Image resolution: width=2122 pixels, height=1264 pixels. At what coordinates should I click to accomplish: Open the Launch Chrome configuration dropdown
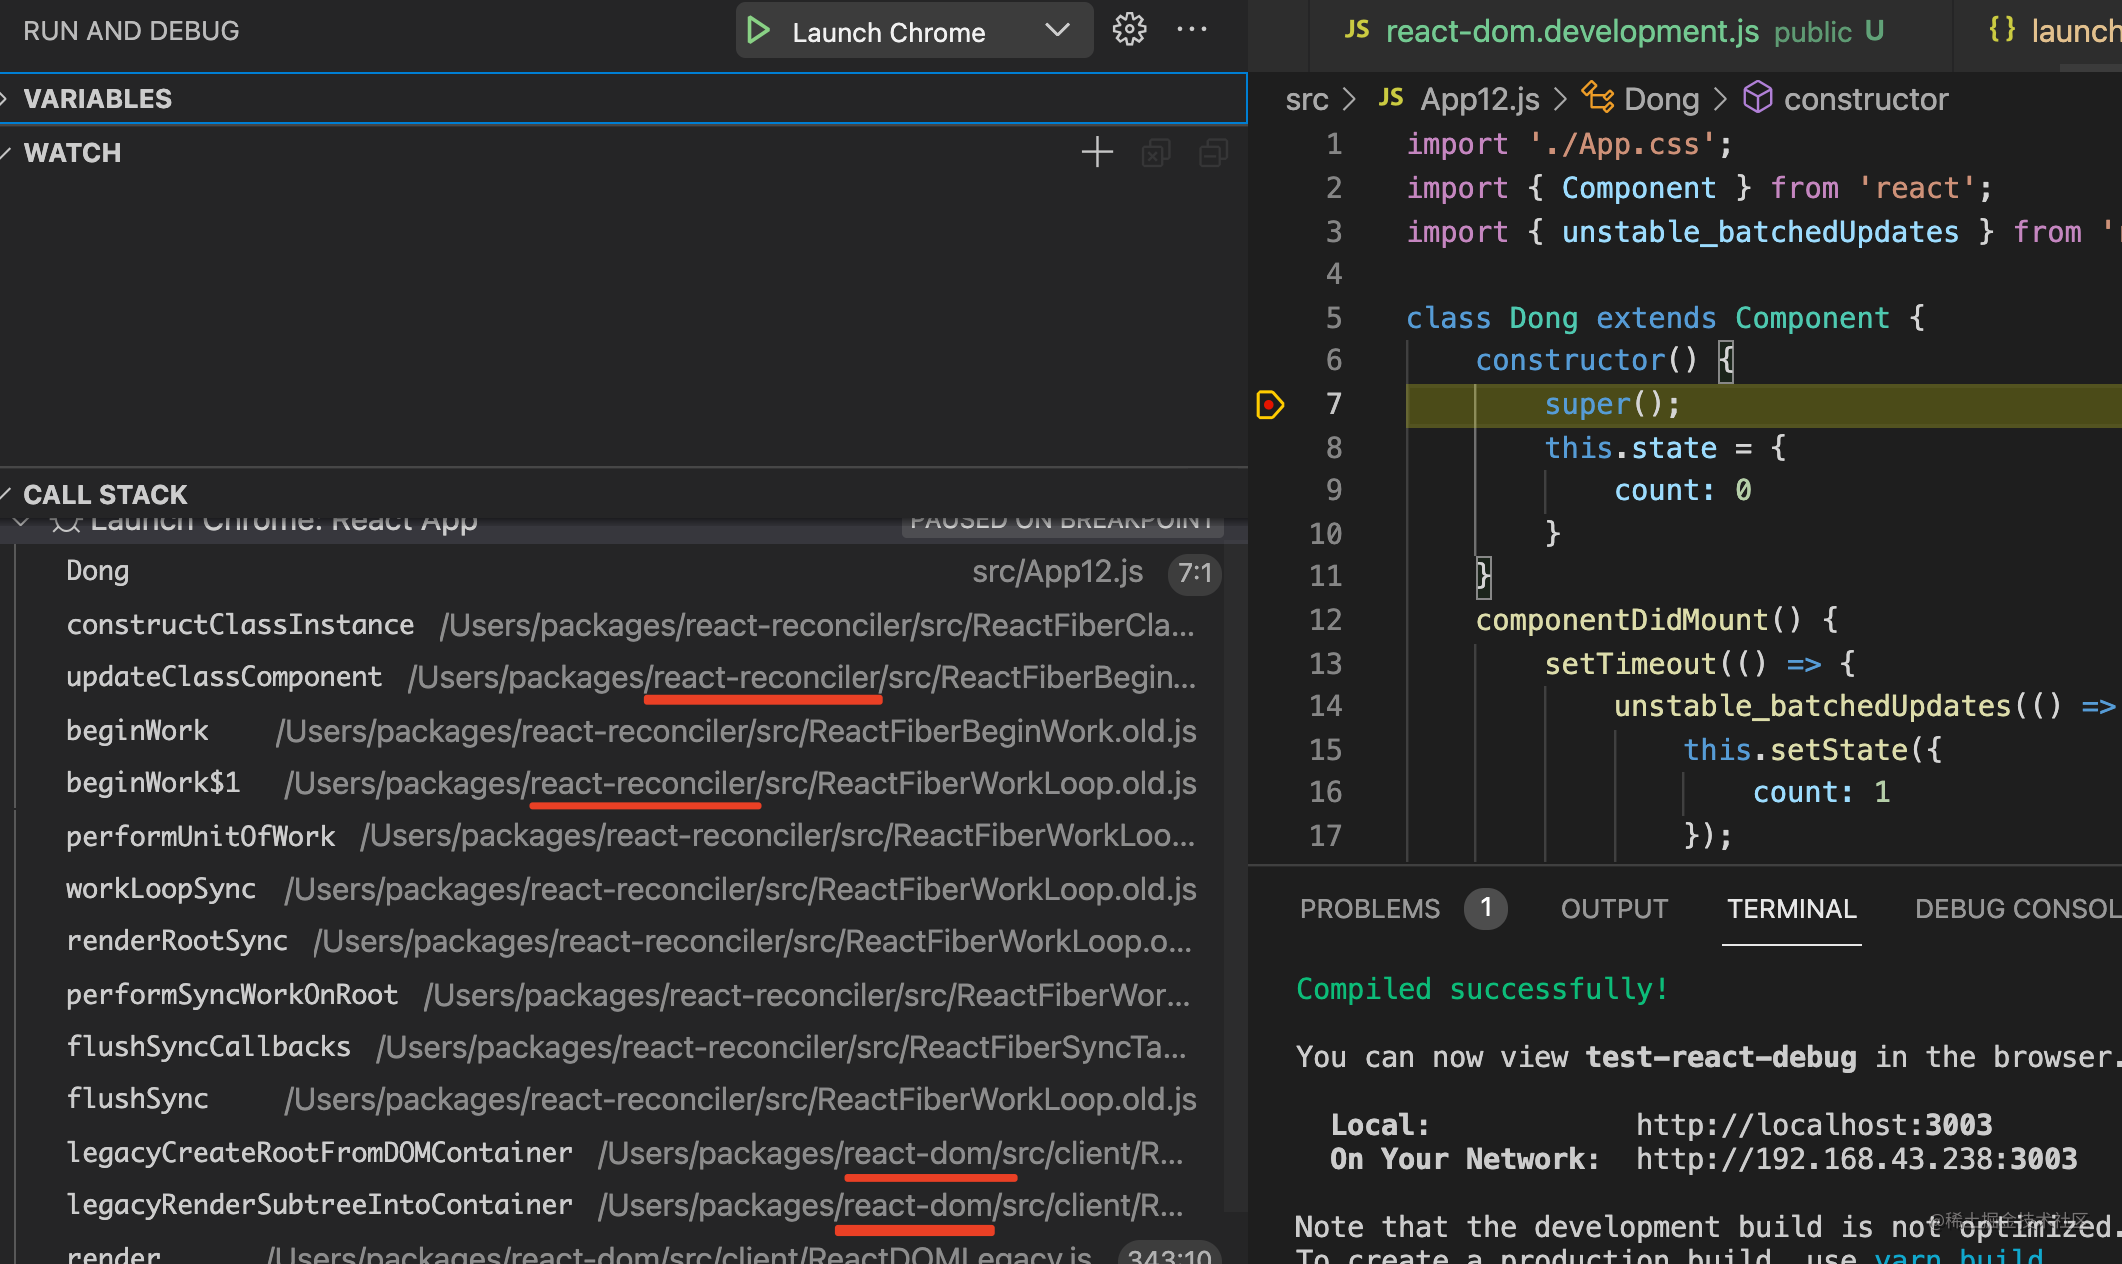[x=1057, y=31]
